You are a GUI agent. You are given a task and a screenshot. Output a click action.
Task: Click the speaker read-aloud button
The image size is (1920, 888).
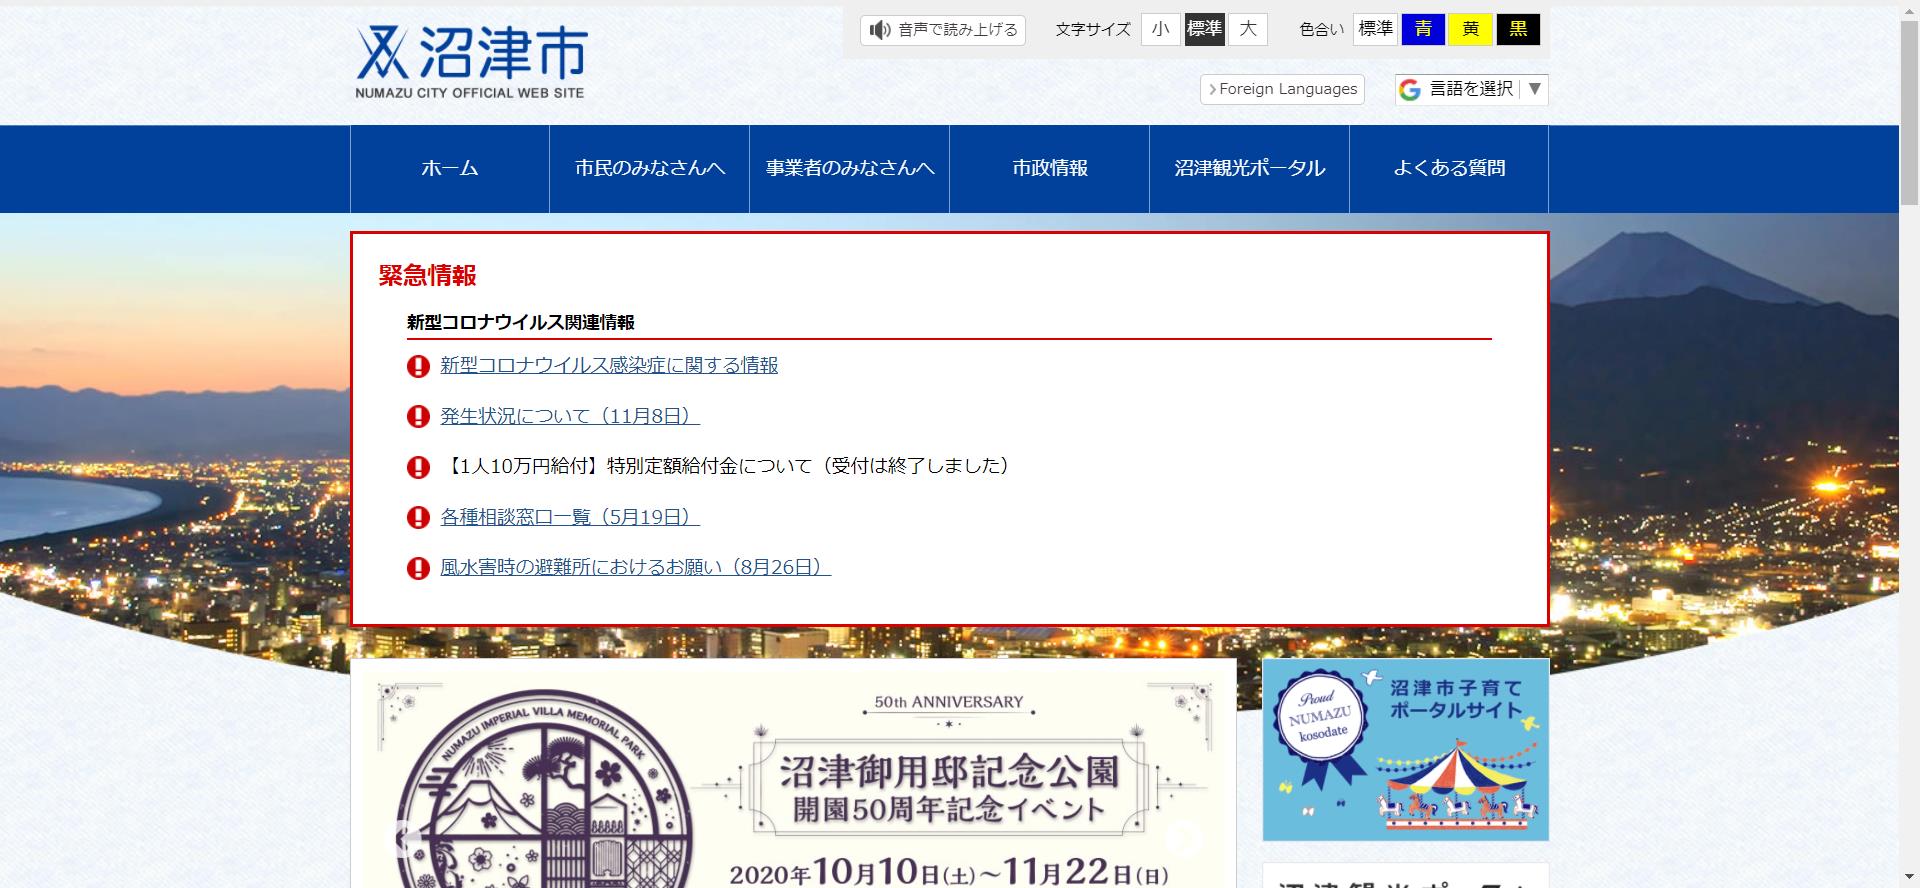point(943,30)
